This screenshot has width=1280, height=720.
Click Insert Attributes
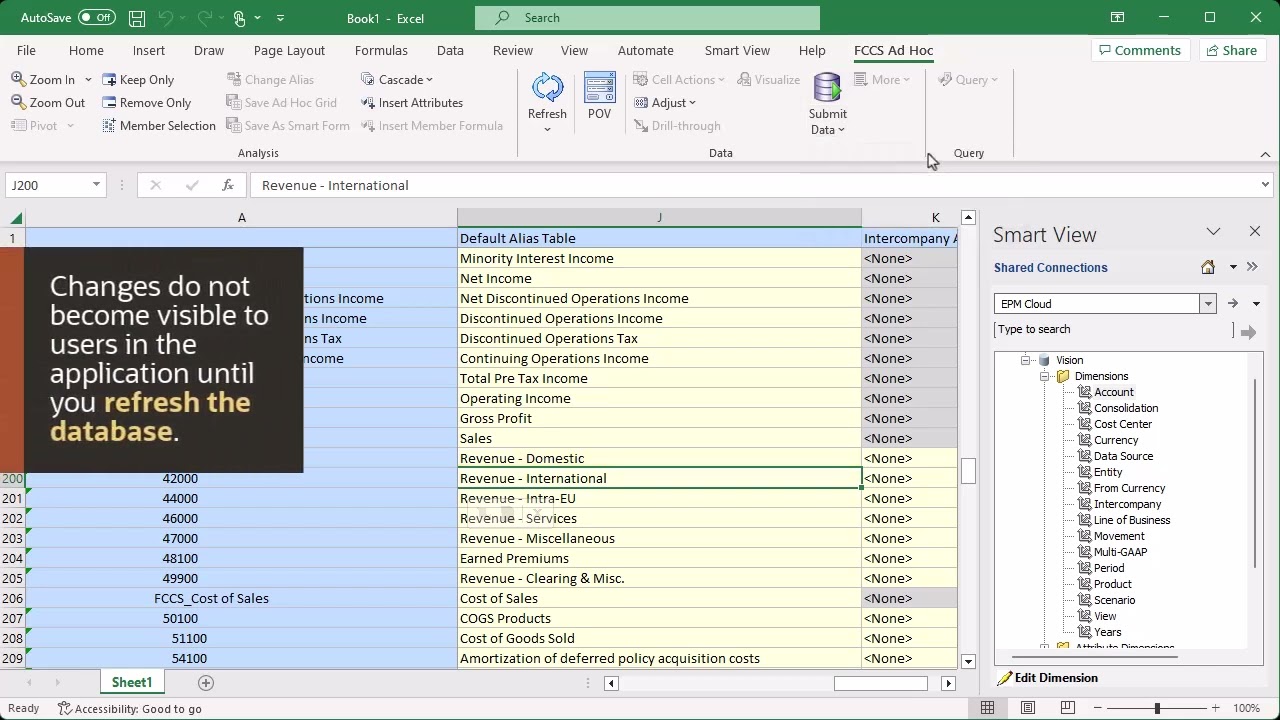412,103
